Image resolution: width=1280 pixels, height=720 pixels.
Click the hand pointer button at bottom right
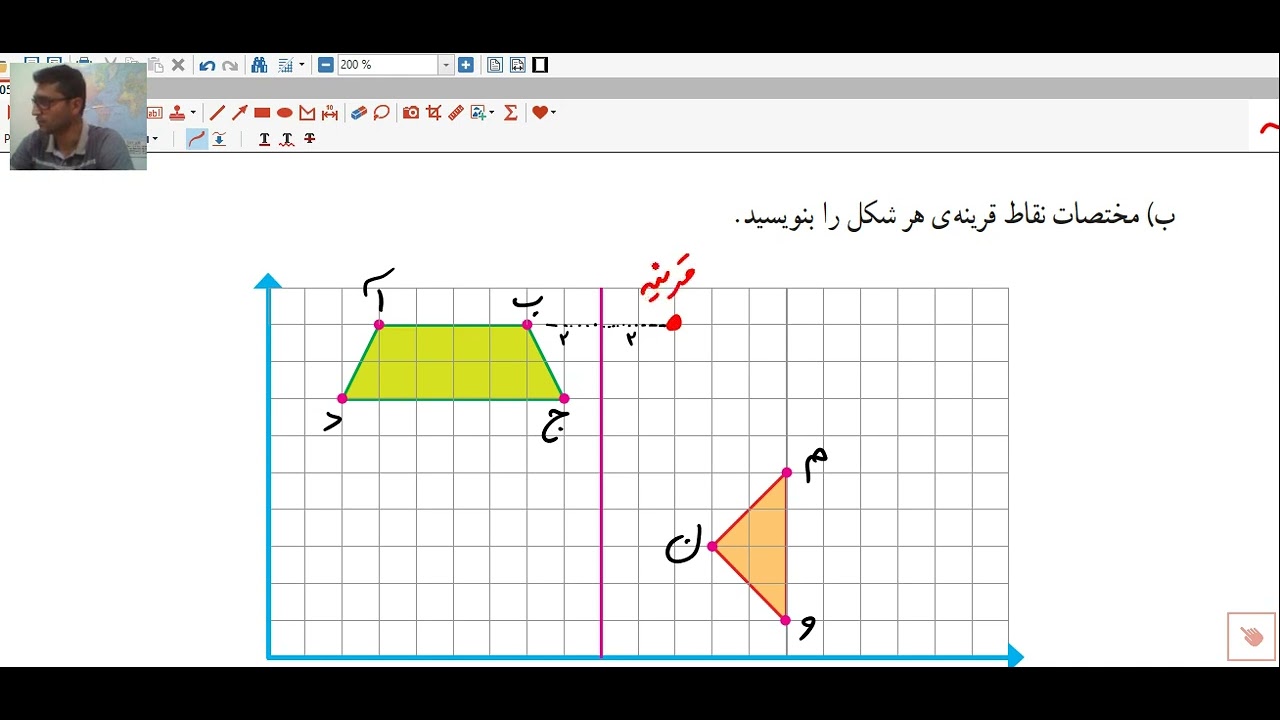[x=1252, y=636]
